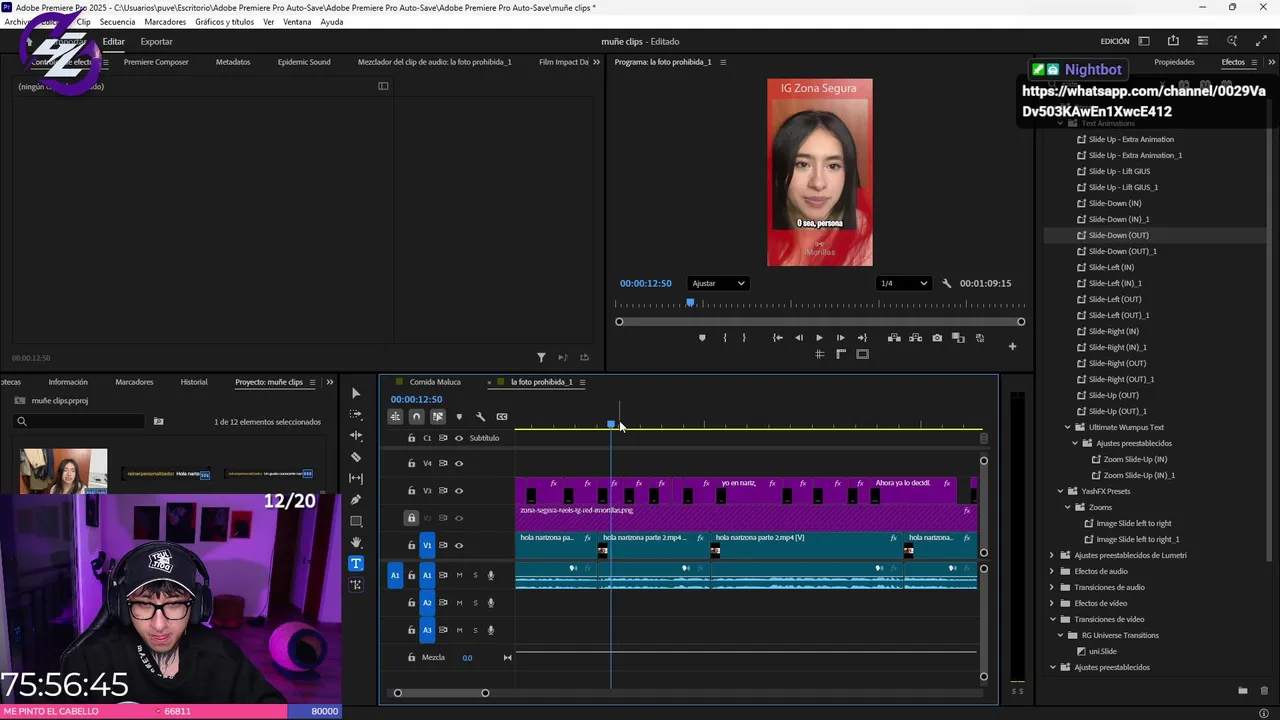Click the Extract button in Program monitor

(x=915, y=338)
